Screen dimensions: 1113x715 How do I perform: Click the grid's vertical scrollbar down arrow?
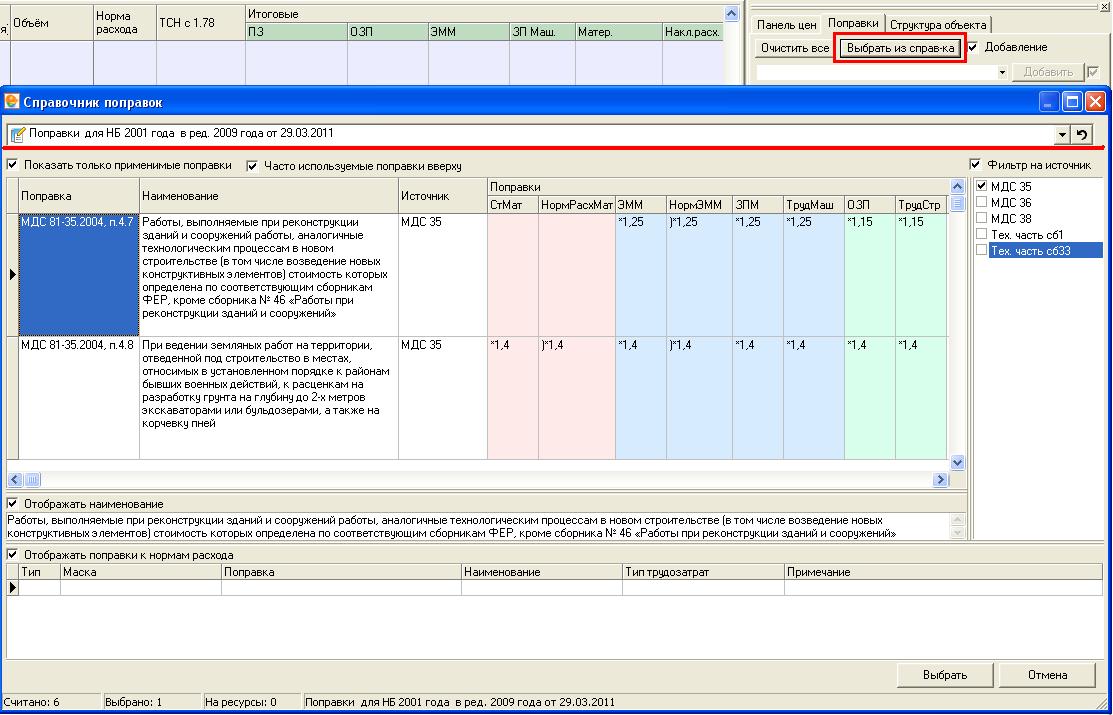957,462
